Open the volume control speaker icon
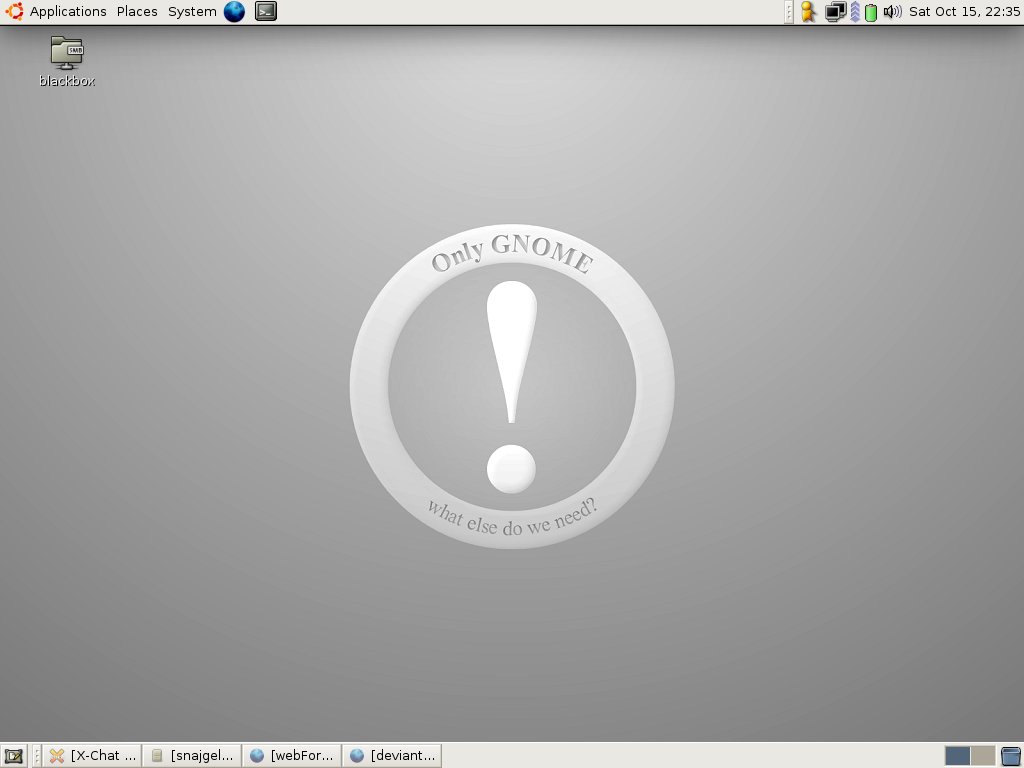 pyautogui.click(x=892, y=12)
